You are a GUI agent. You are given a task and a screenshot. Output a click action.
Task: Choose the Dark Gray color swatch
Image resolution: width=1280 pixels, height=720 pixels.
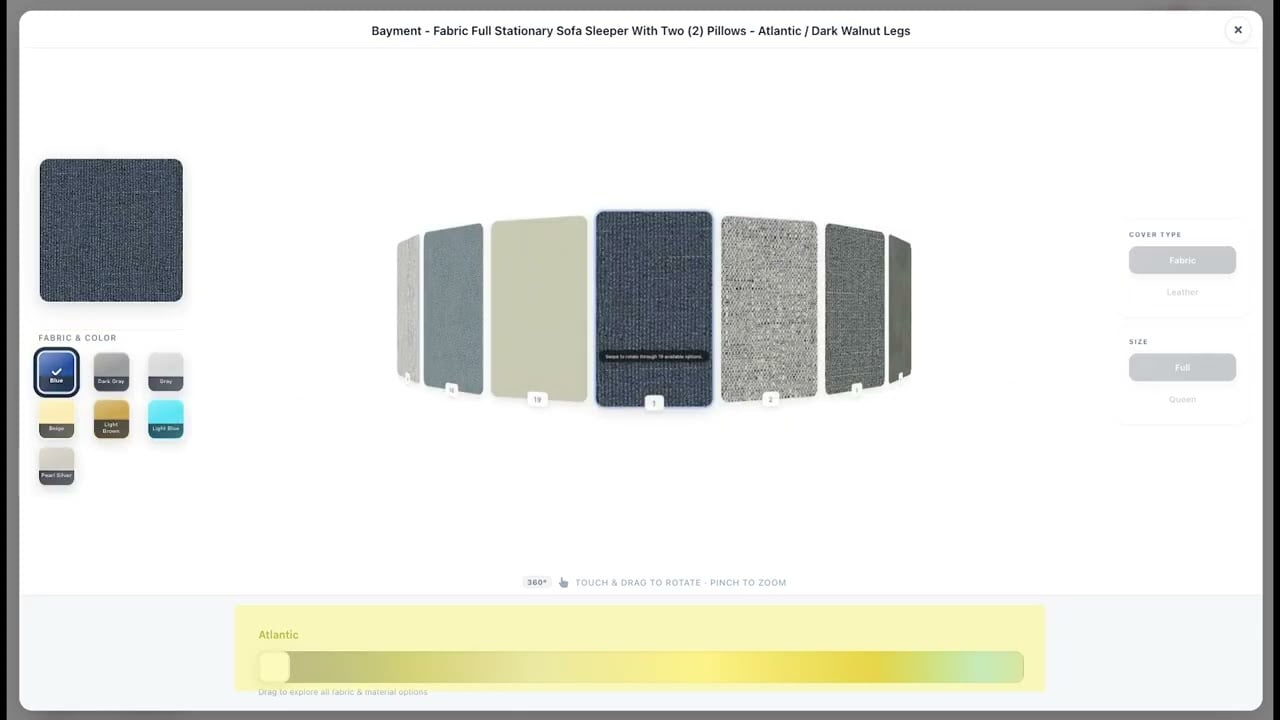[x=111, y=372]
